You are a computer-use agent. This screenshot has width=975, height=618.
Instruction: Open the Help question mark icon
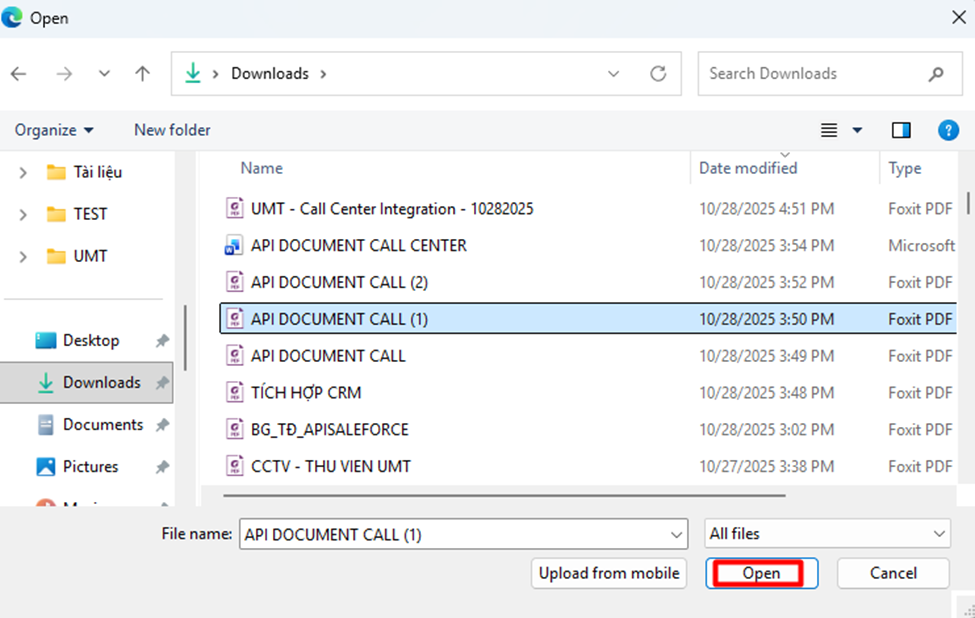point(948,130)
